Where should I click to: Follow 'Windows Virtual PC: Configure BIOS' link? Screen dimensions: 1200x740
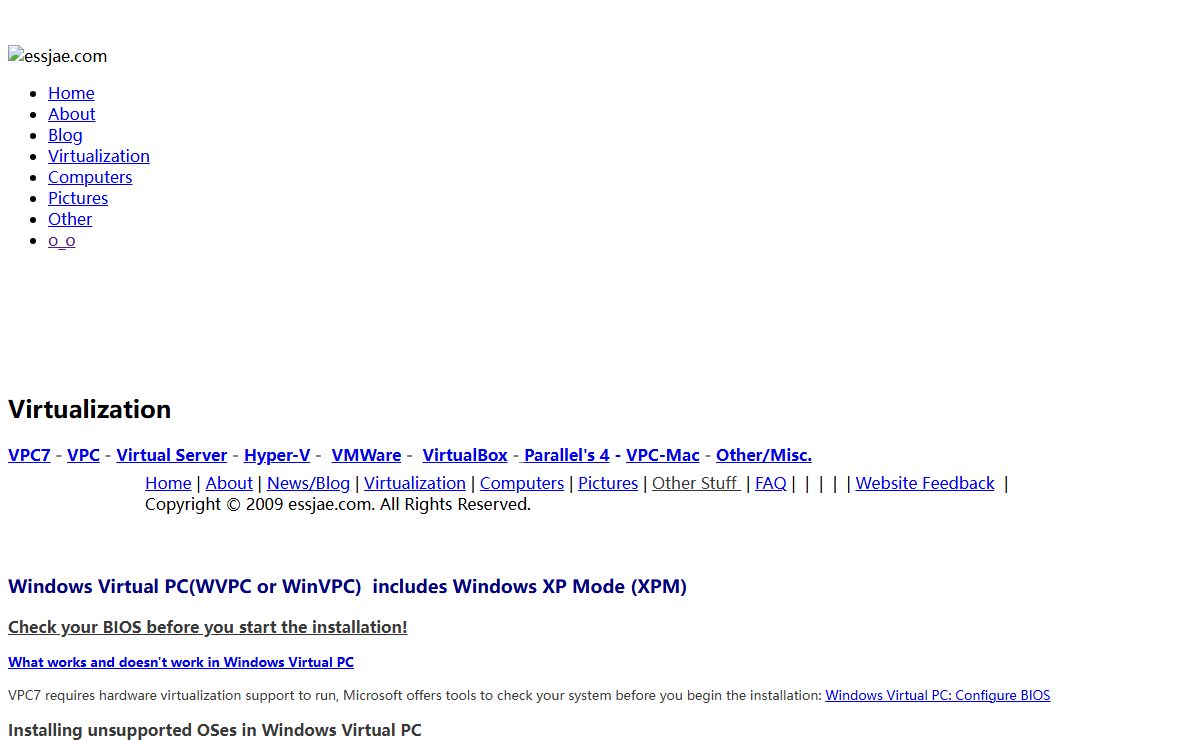click(937, 695)
